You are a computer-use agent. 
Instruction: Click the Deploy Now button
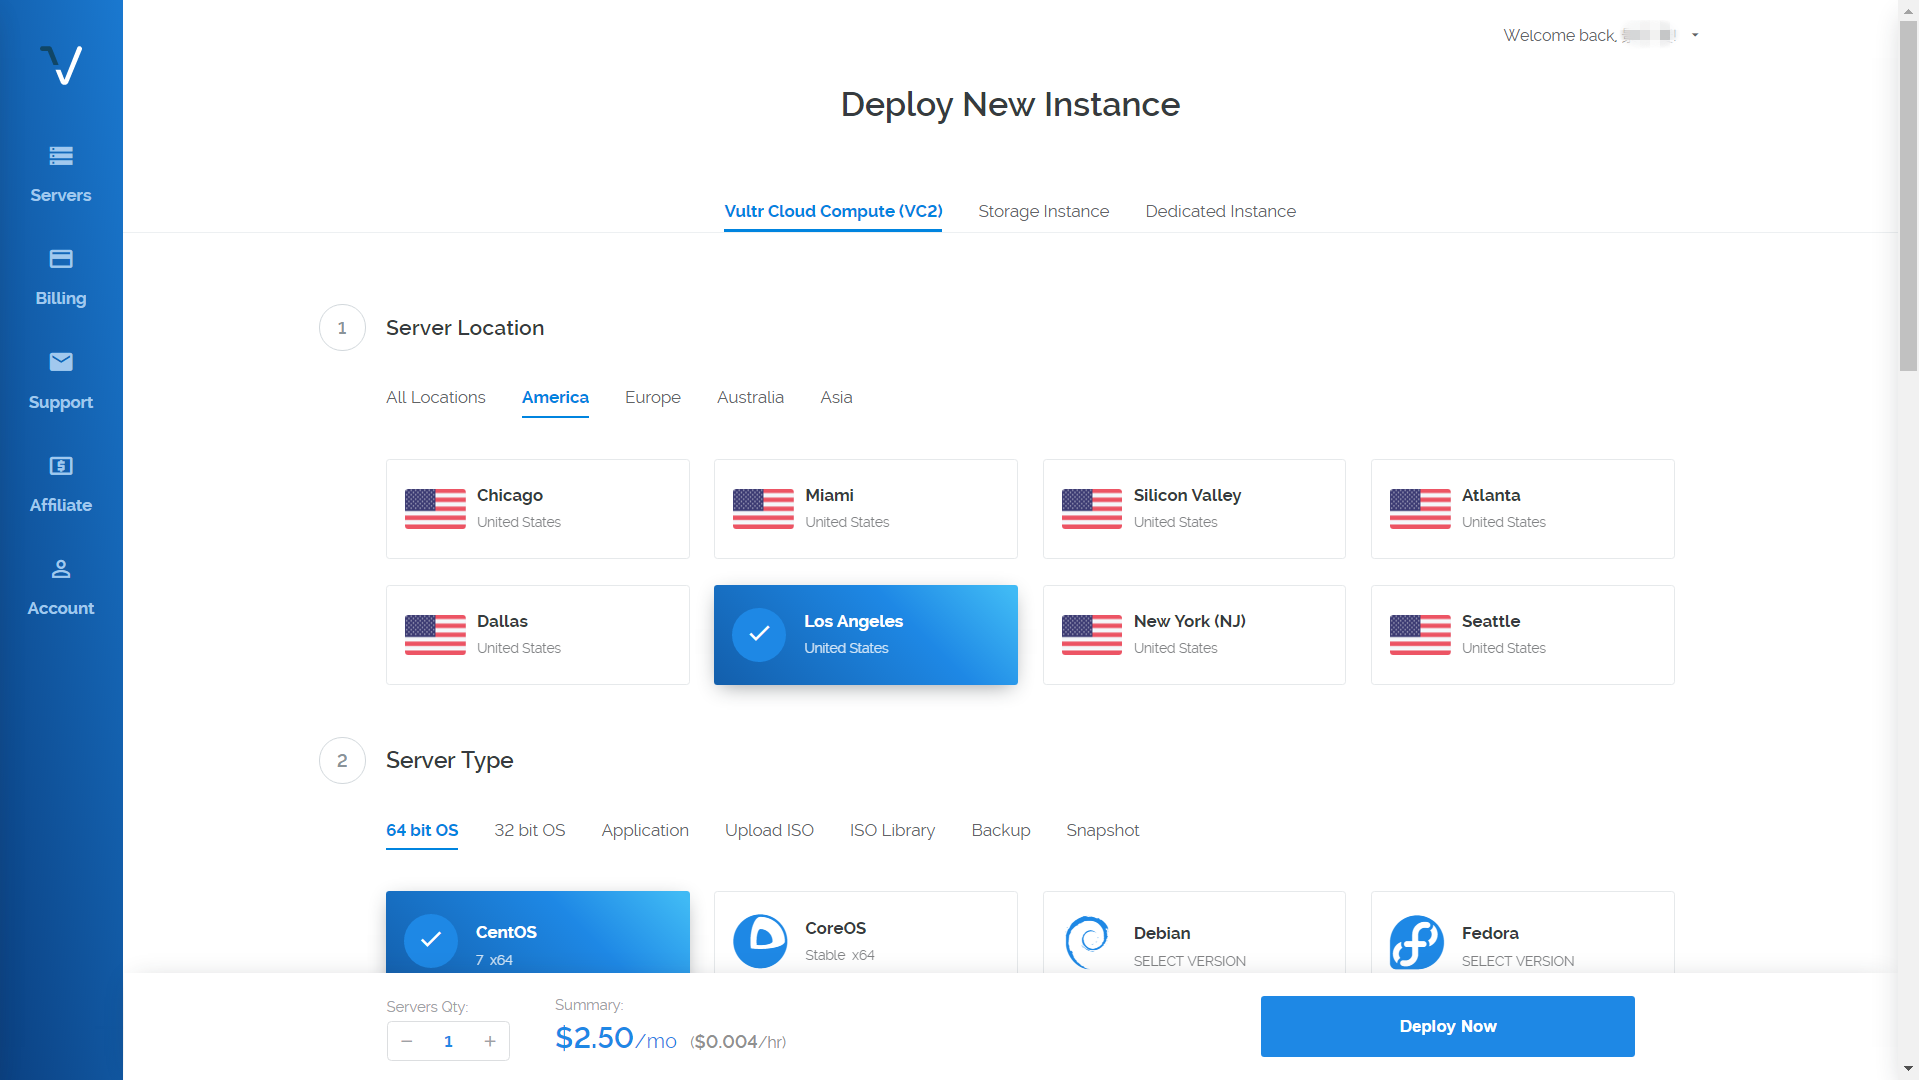[x=1447, y=1026]
